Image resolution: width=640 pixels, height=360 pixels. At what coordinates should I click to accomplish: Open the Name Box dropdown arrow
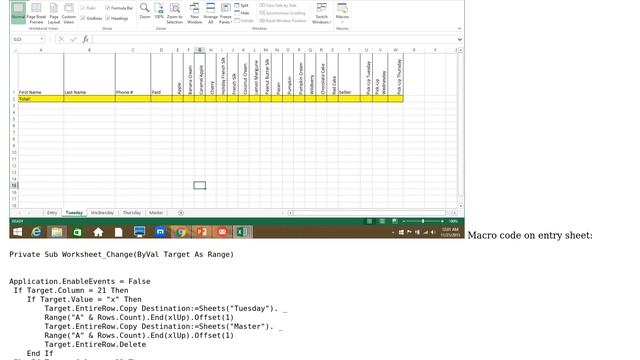42,39
